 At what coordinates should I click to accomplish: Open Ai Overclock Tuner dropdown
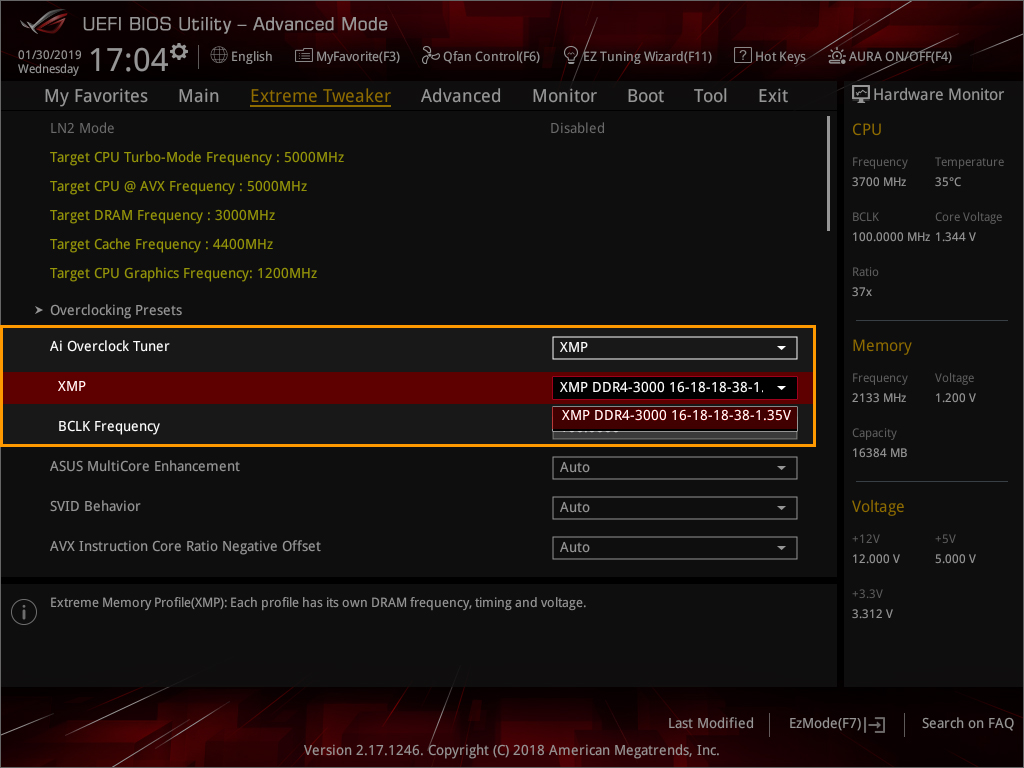click(x=675, y=347)
